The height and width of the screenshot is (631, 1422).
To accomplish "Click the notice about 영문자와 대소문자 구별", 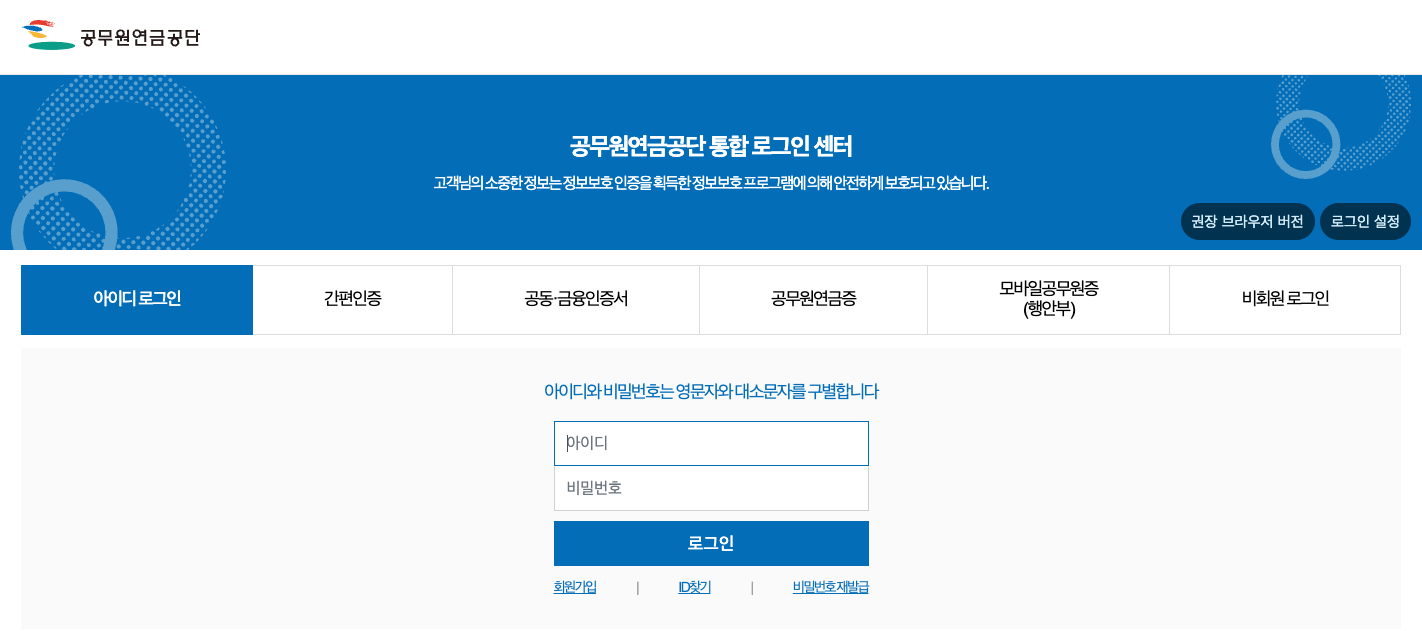I will click(x=711, y=391).
